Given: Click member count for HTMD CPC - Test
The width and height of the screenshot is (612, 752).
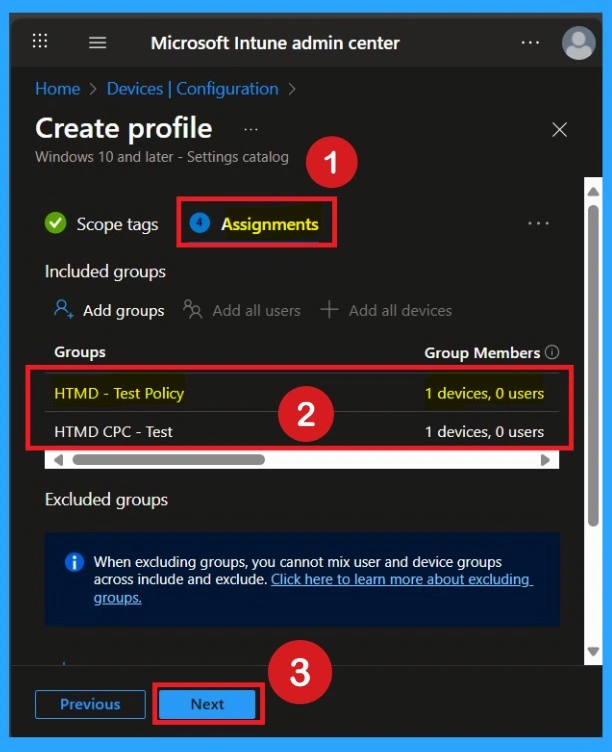Looking at the screenshot, I should pos(484,432).
